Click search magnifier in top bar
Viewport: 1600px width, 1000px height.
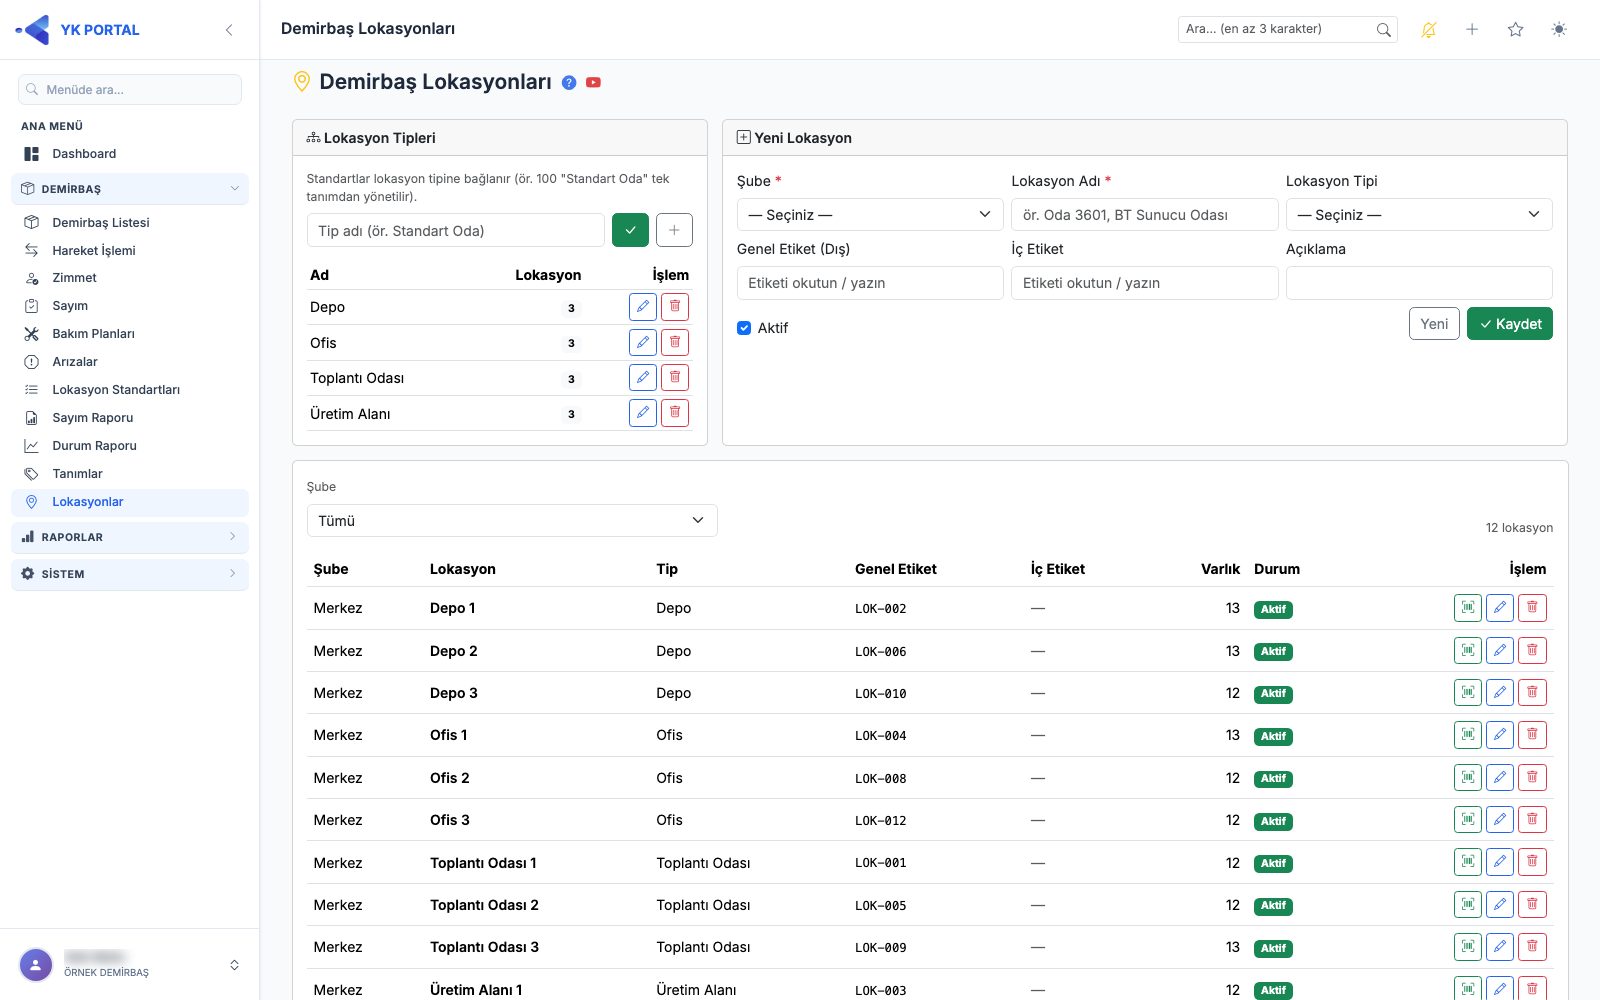coord(1383,30)
